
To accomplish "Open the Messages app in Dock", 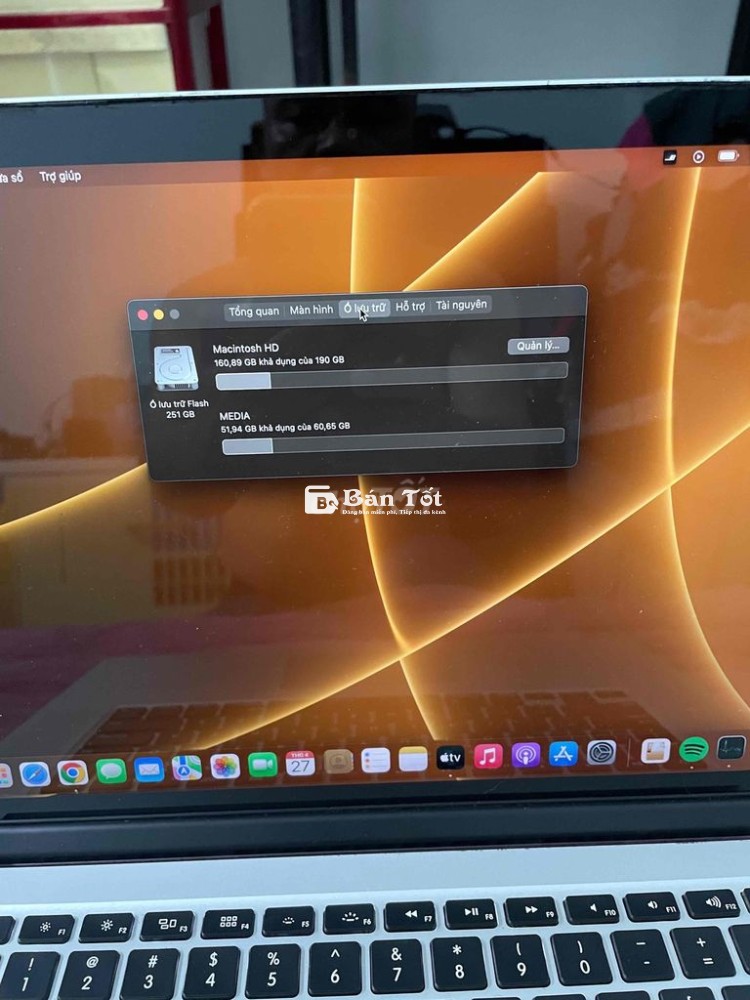I will coord(111,770).
